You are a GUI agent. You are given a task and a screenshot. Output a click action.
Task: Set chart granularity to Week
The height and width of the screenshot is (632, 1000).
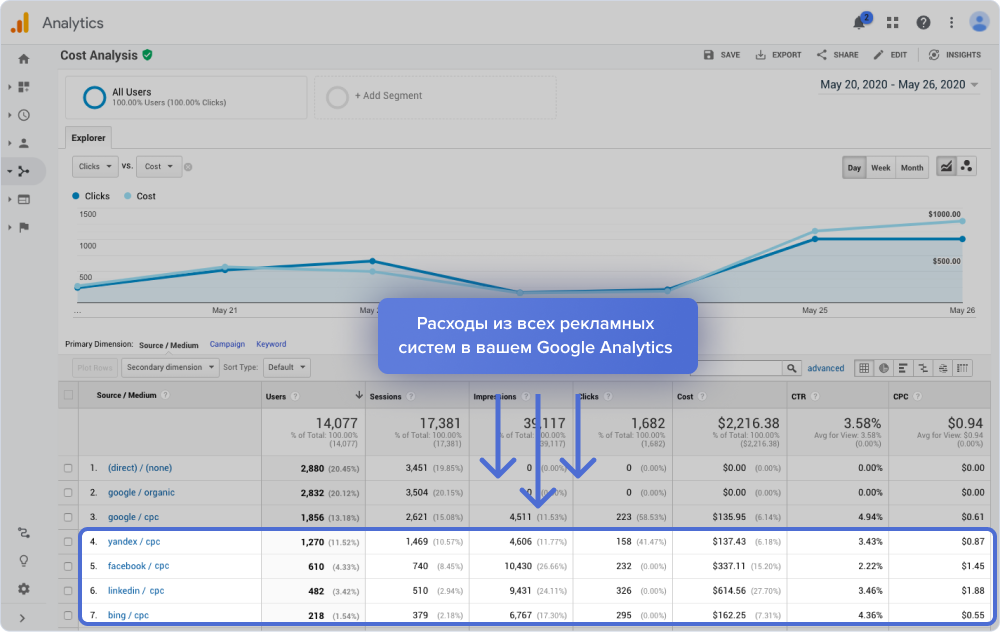(x=881, y=168)
